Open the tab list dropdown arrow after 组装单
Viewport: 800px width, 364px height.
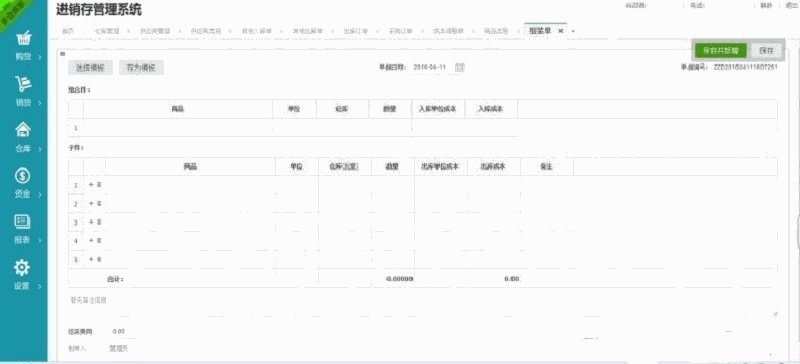[x=573, y=32]
